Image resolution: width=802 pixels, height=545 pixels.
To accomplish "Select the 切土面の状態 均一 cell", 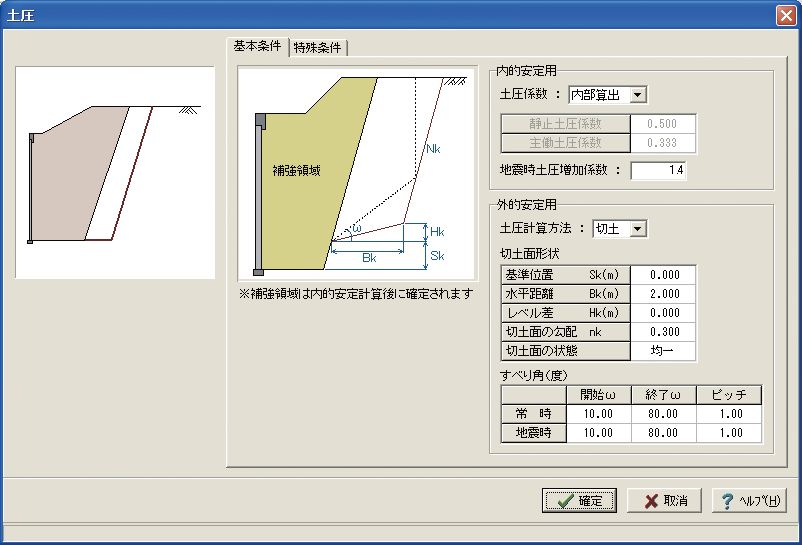I will 663,351.
